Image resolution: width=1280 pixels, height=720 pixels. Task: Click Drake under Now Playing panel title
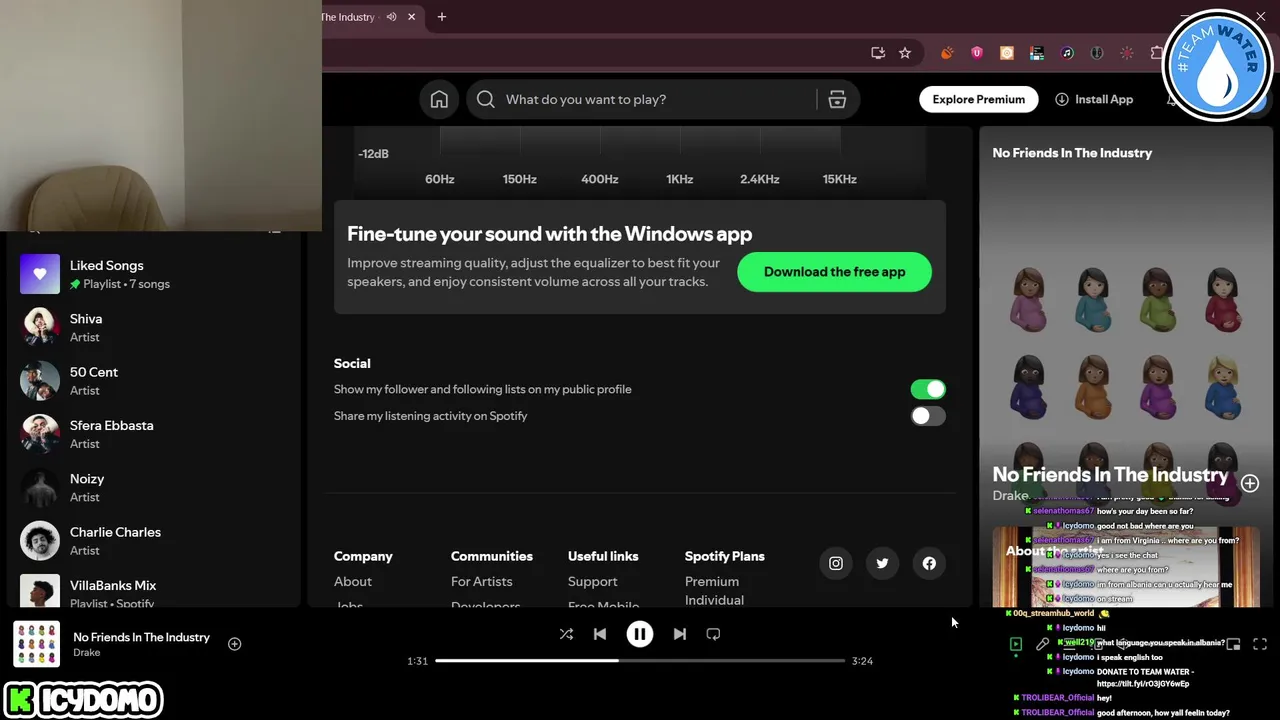pos(1010,495)
